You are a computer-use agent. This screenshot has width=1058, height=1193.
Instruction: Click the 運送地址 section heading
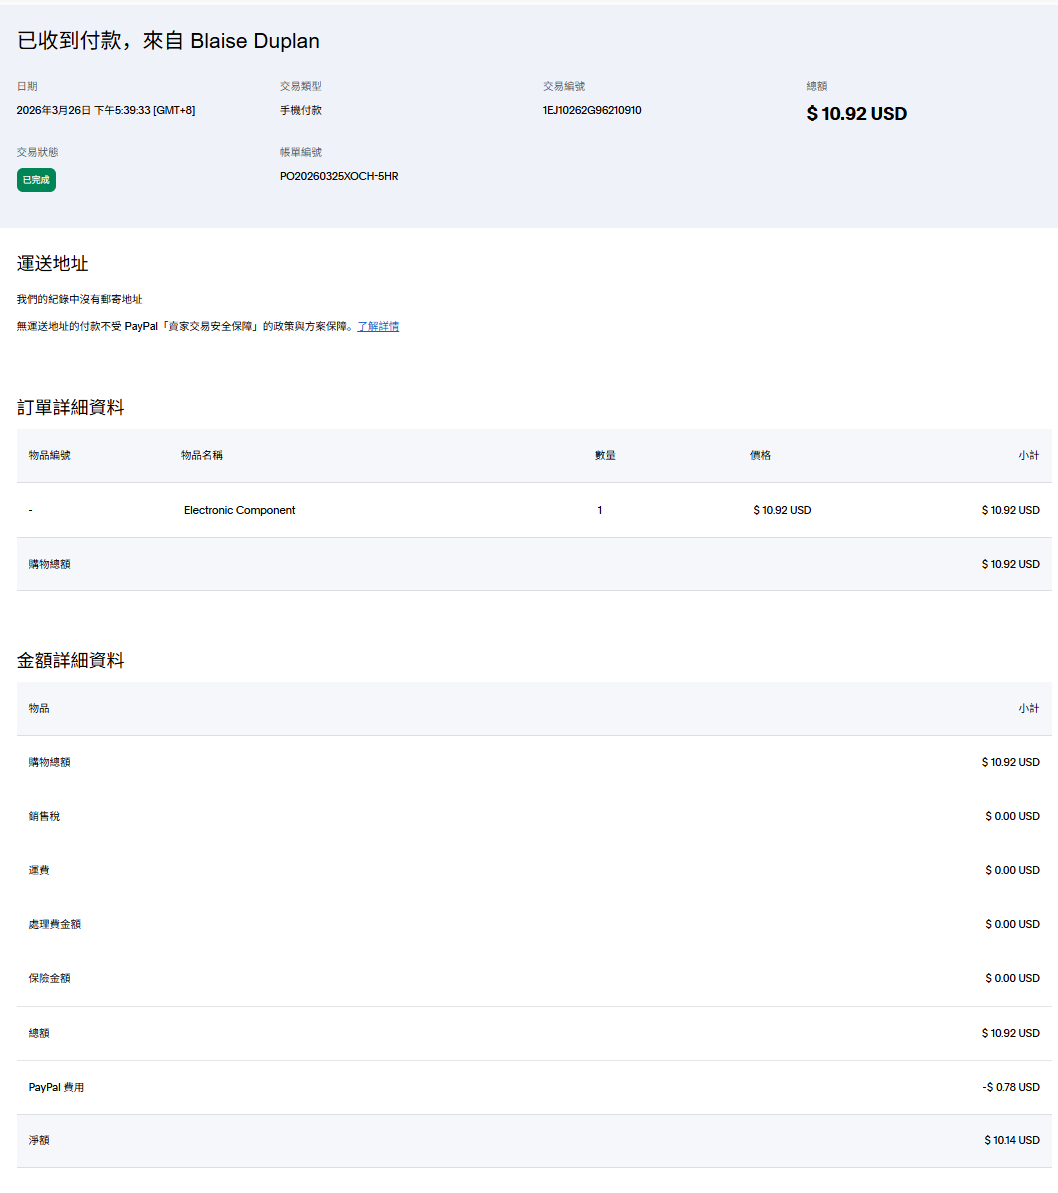52,264
